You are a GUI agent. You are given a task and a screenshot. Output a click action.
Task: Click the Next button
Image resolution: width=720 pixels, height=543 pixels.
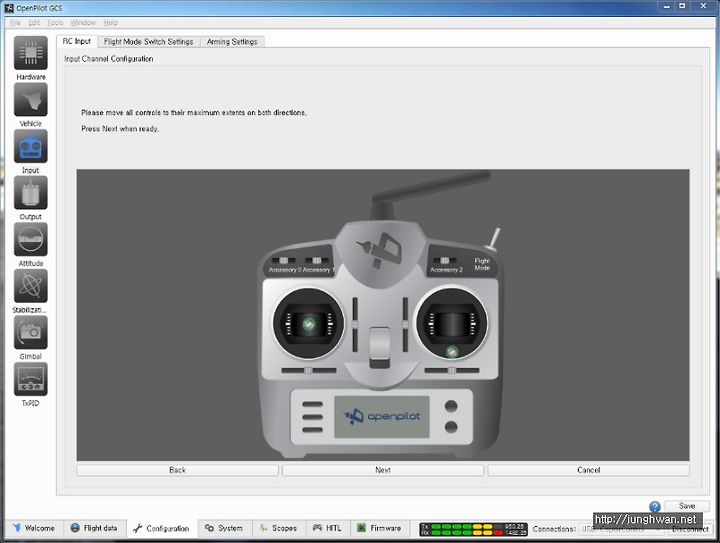(382, 470)
